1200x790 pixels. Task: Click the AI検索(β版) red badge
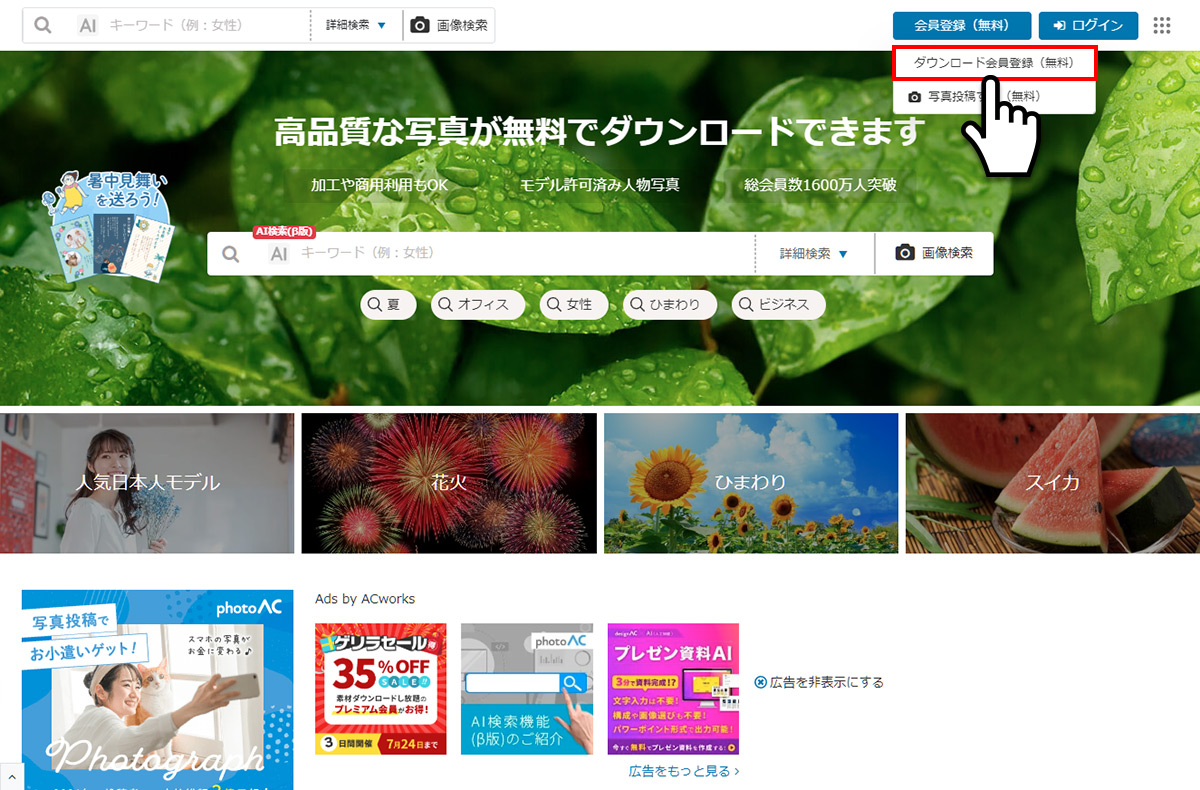(284, 231)
